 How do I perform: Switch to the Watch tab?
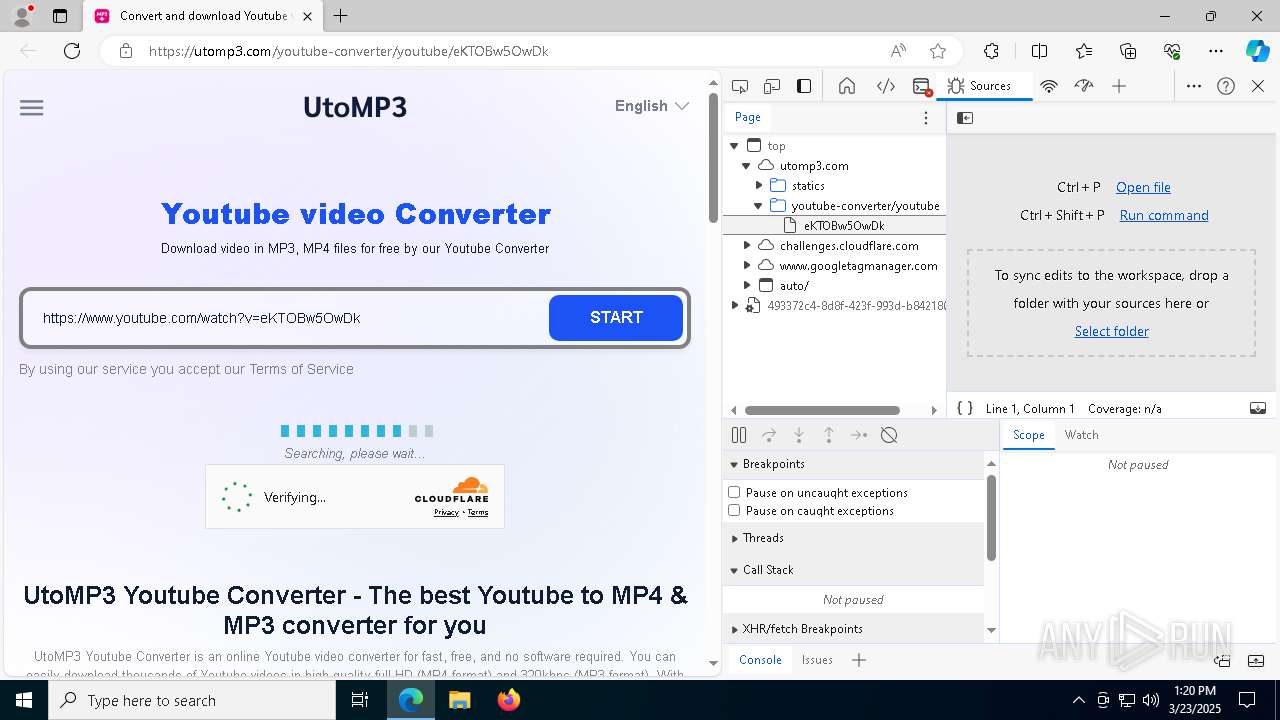point(1081,435)
